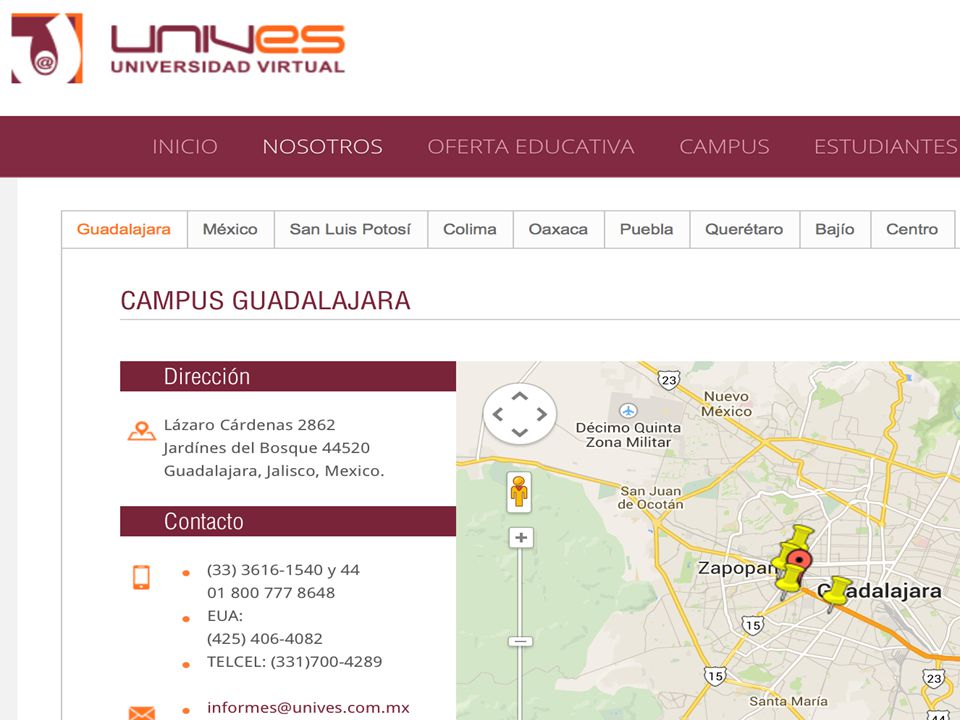Click the orange envelope email icon
Viewport: 960px width, 720px height.
point(141,713)
